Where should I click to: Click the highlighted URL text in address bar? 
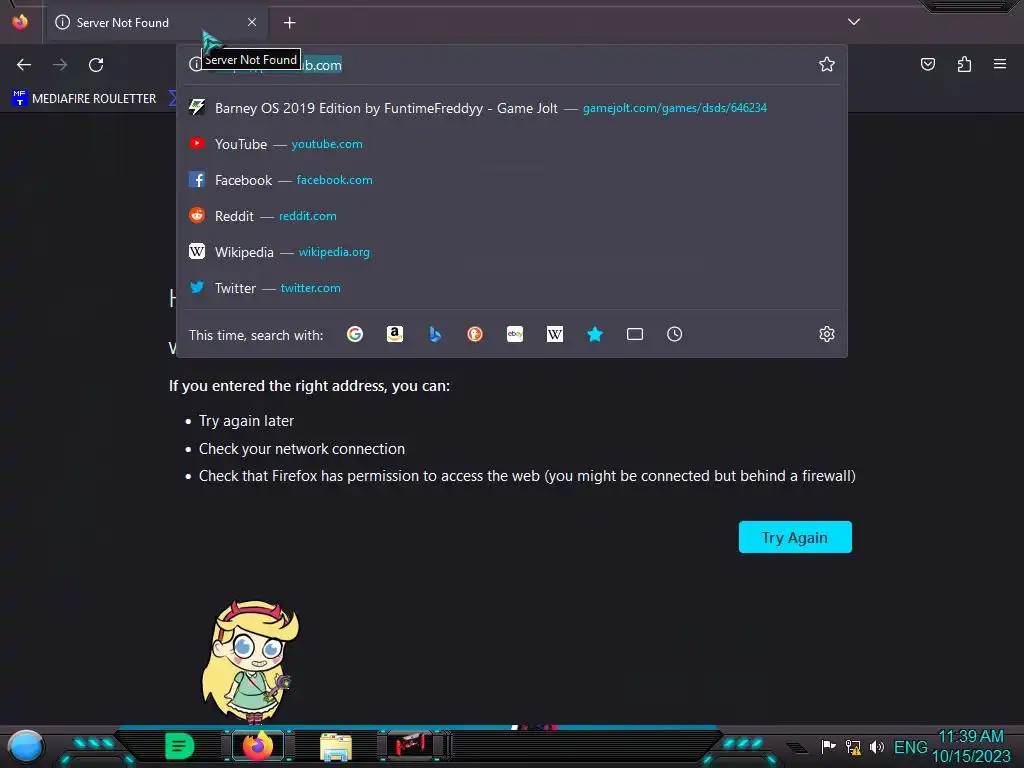(x=323, y=65)
